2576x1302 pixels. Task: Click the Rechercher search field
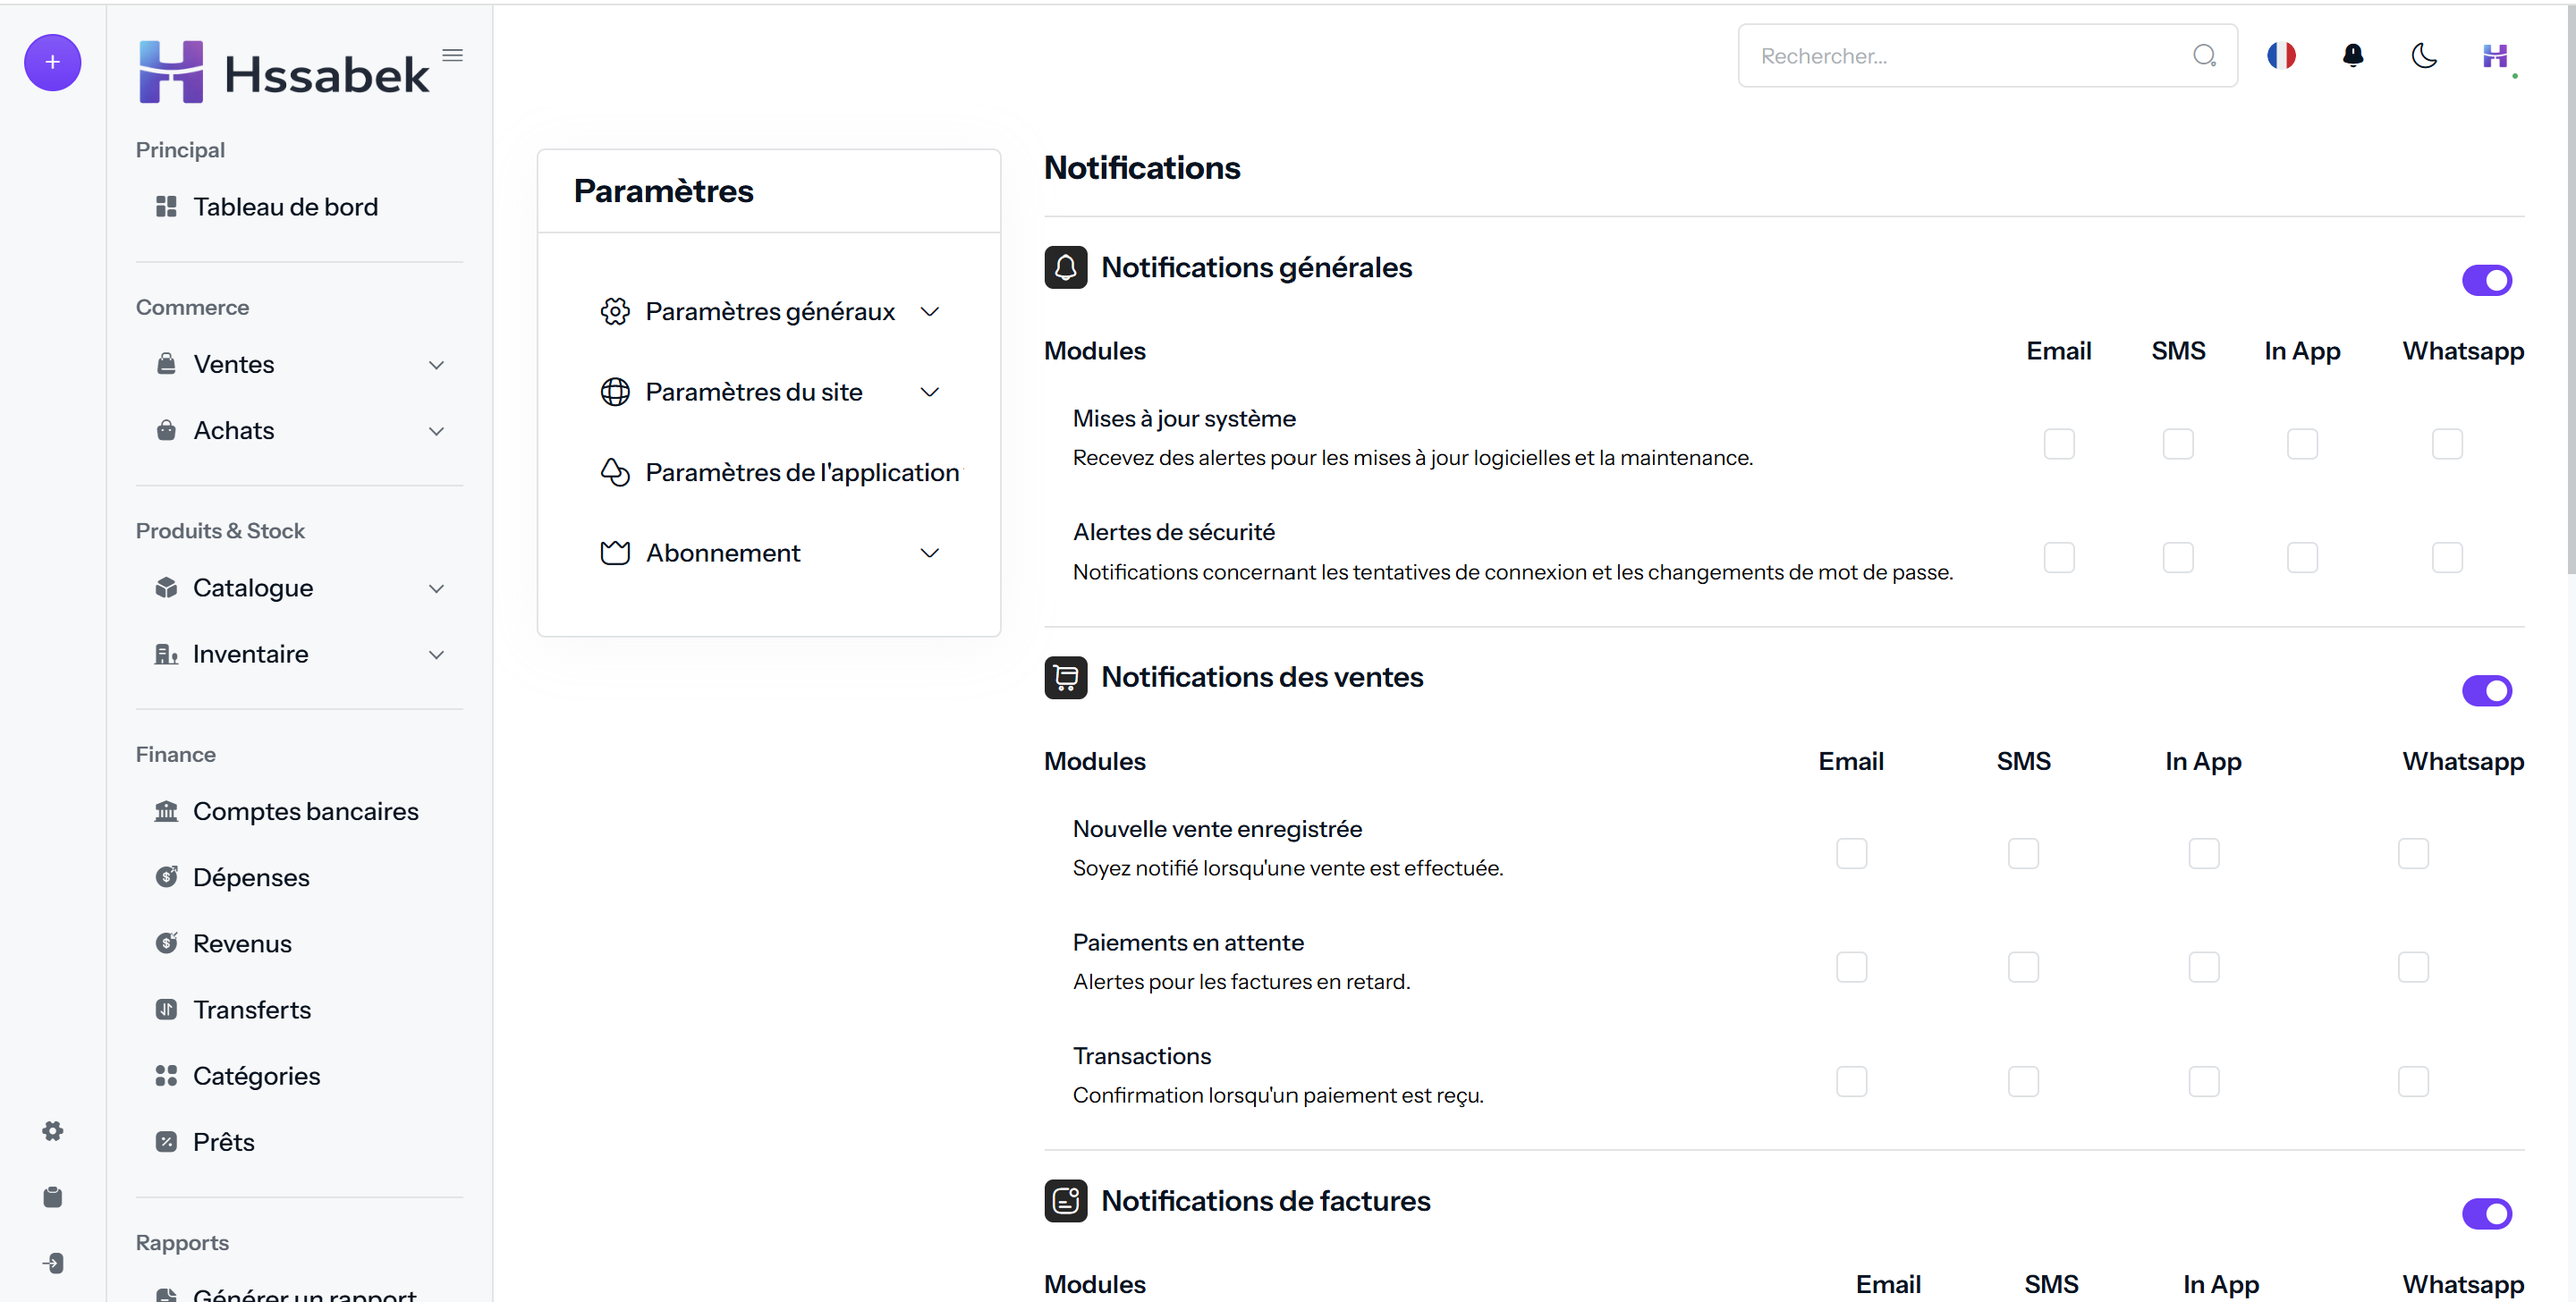(1986, 56)
